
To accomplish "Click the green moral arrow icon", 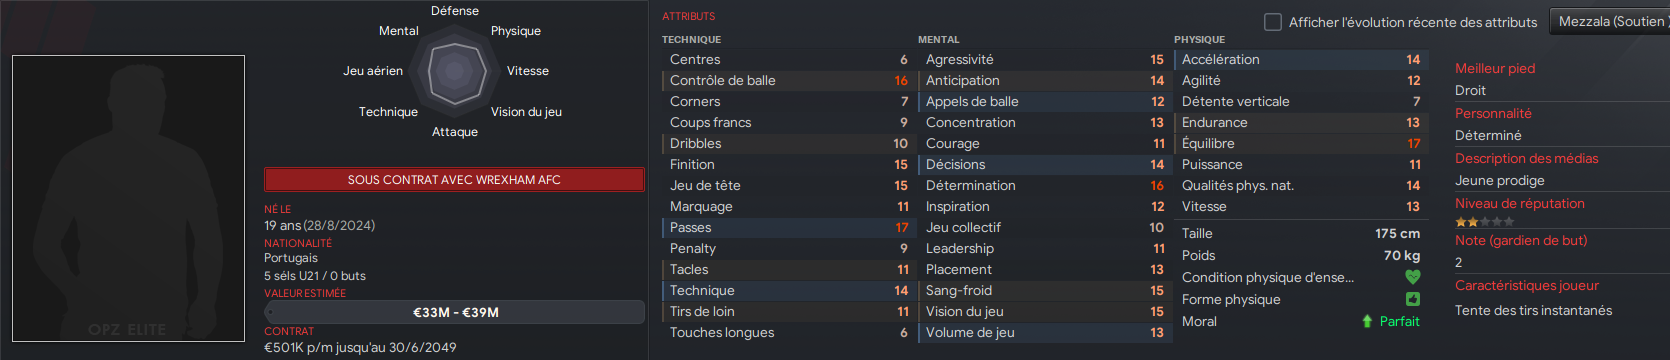I will (x=1367, y=321).
